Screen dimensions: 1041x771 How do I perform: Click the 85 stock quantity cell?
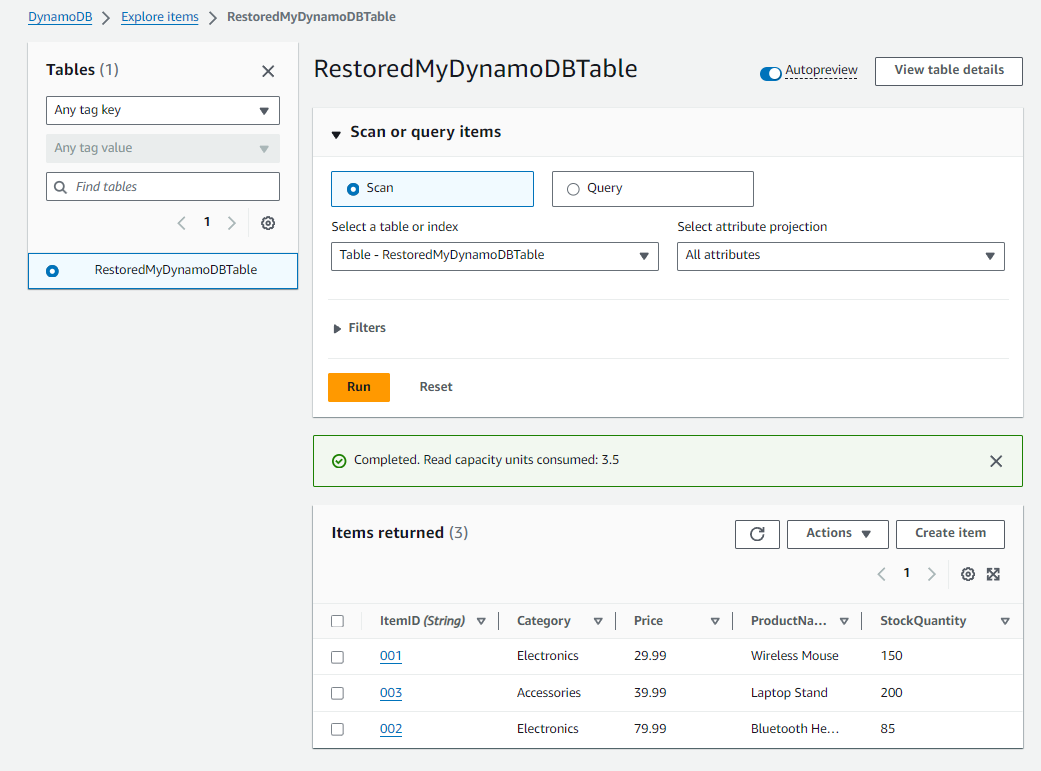(888, 729)
